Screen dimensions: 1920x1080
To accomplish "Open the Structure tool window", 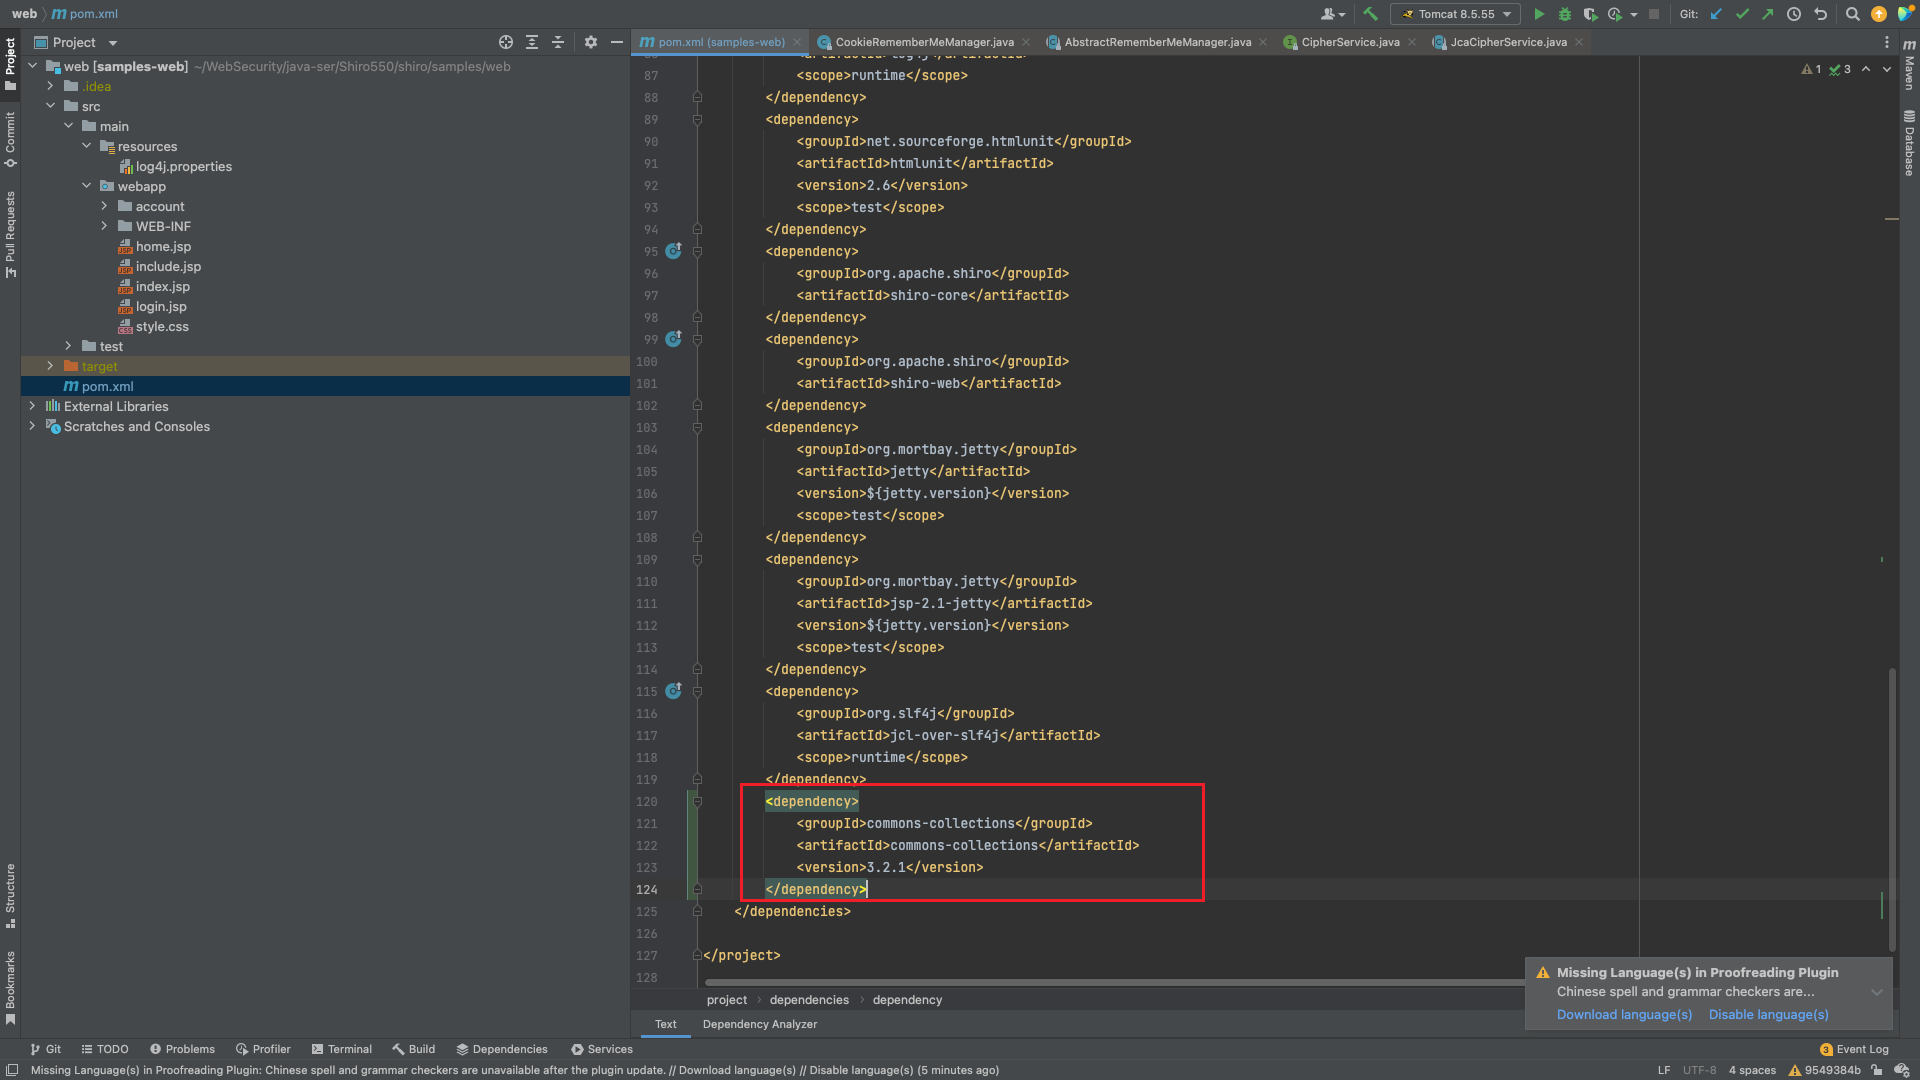I will point(10,895).
